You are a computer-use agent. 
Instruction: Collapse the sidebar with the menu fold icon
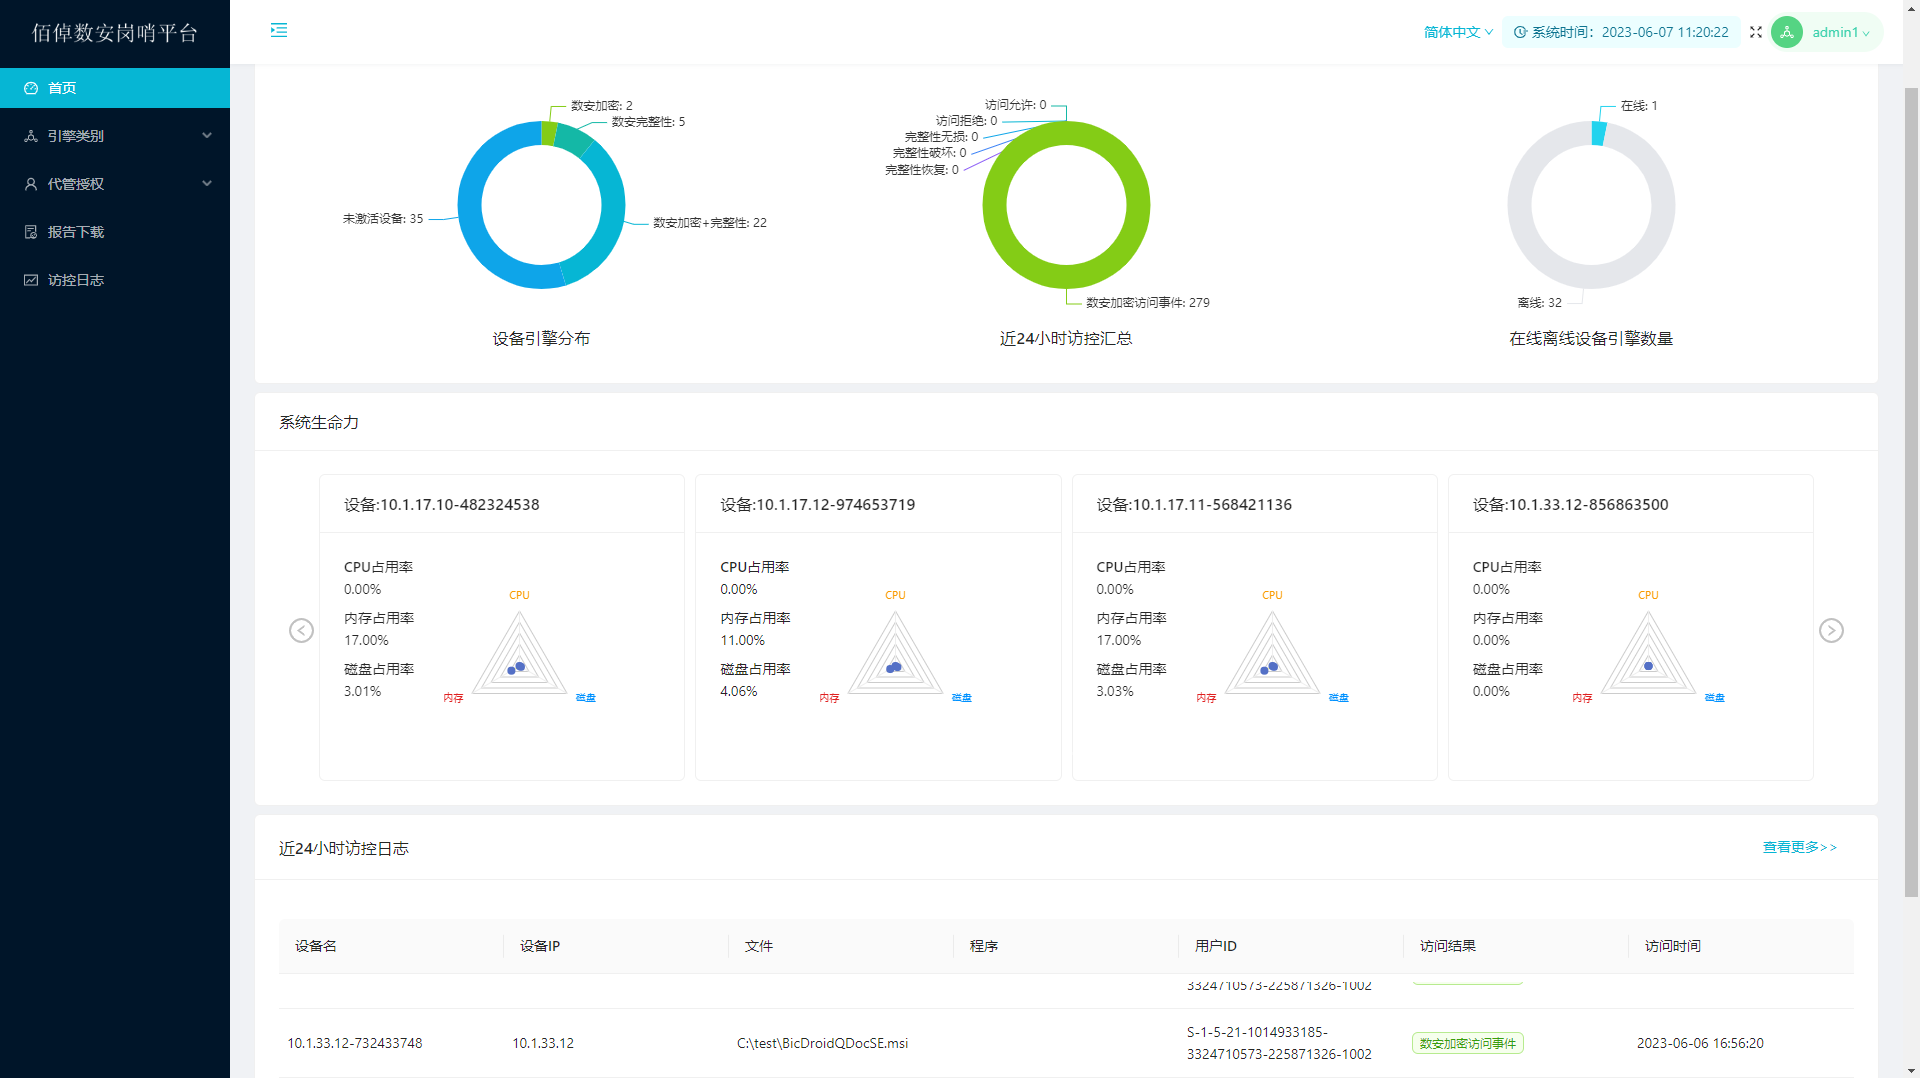pos(279,31)
